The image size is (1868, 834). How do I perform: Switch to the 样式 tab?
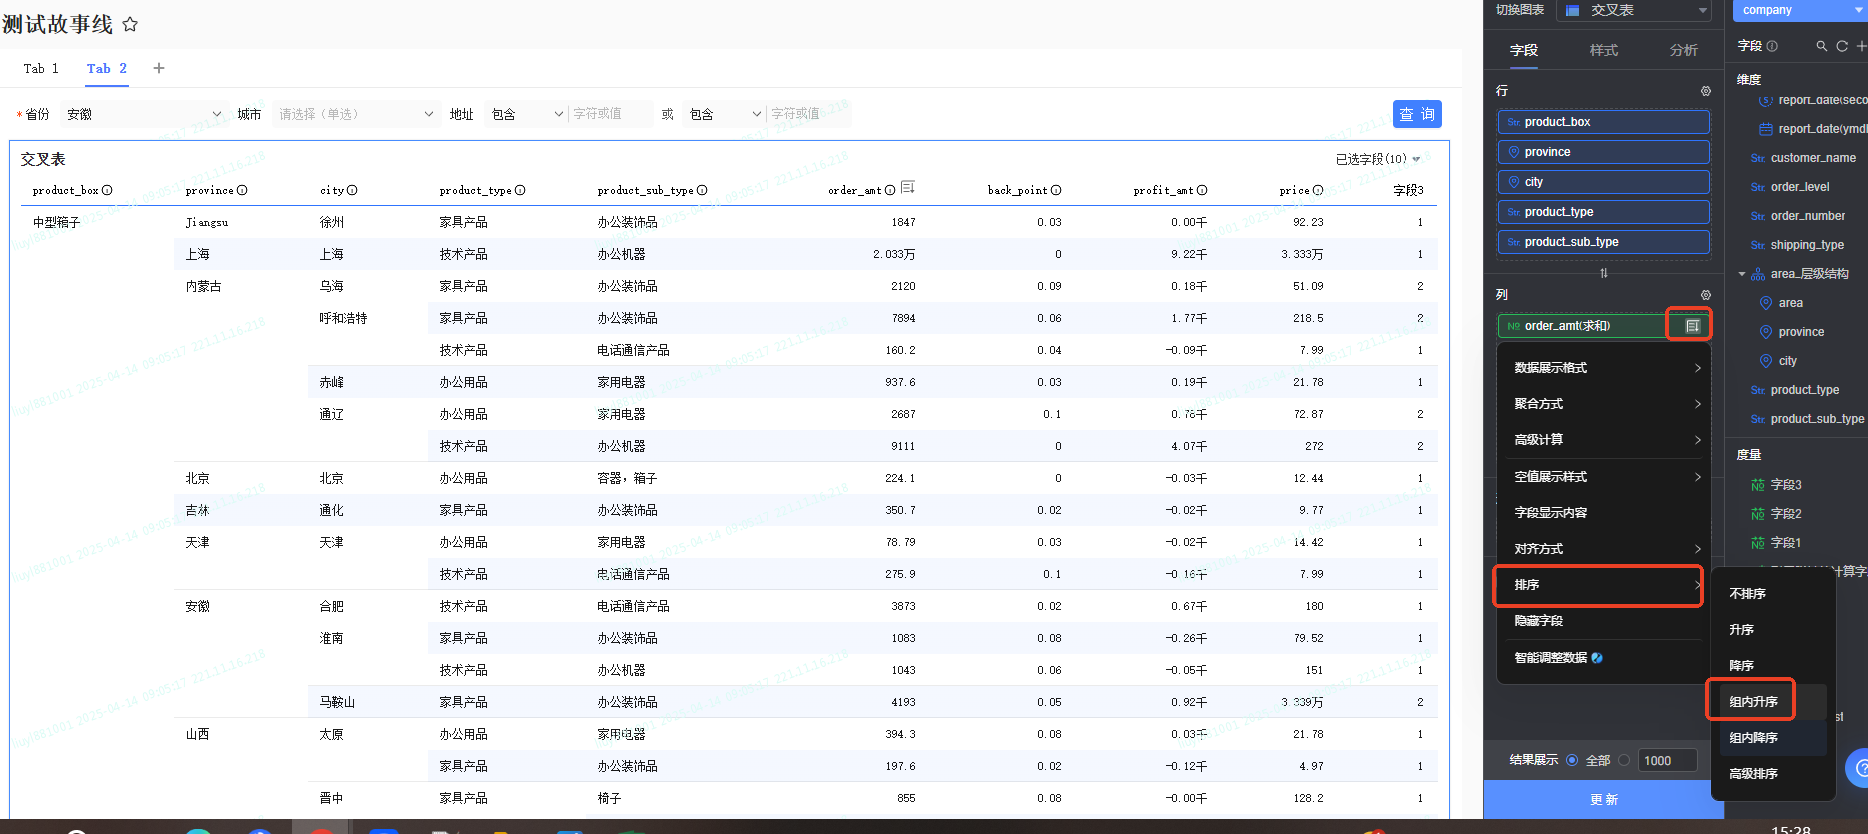coord(1603,50)
